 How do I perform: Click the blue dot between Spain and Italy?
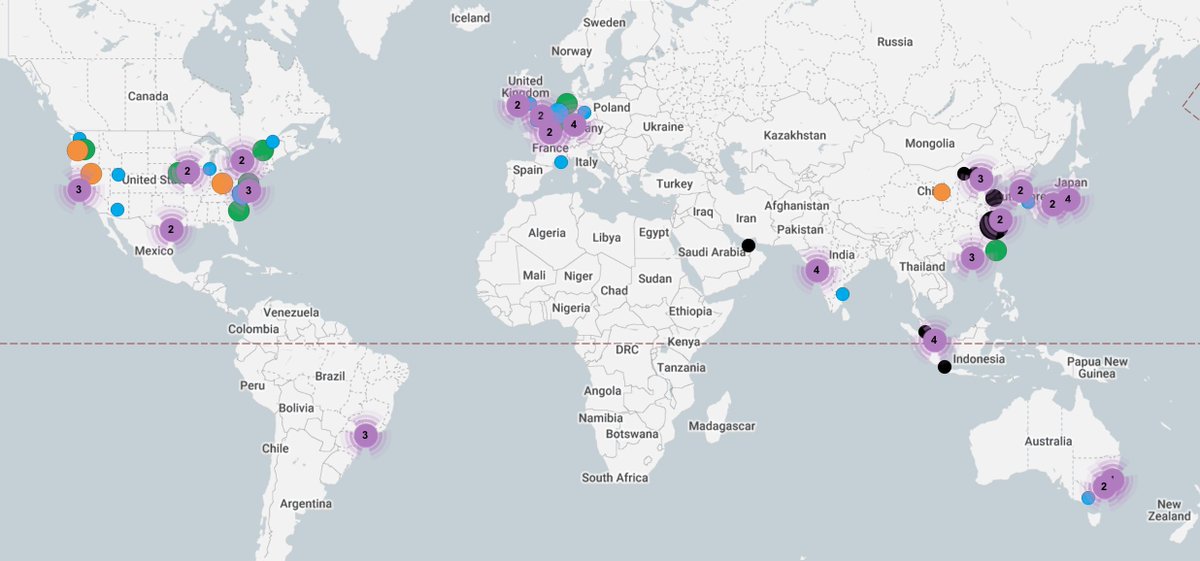click(561, 162)
